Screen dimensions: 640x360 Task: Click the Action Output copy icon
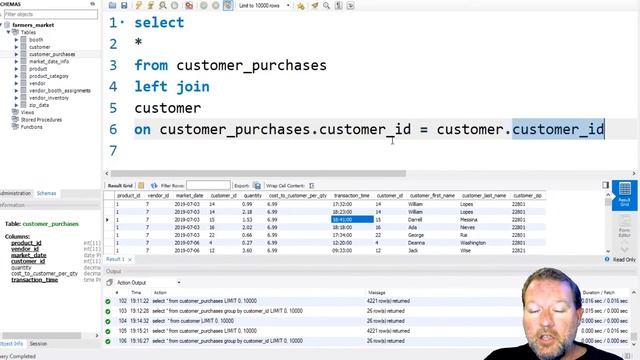tap(109, 282)
